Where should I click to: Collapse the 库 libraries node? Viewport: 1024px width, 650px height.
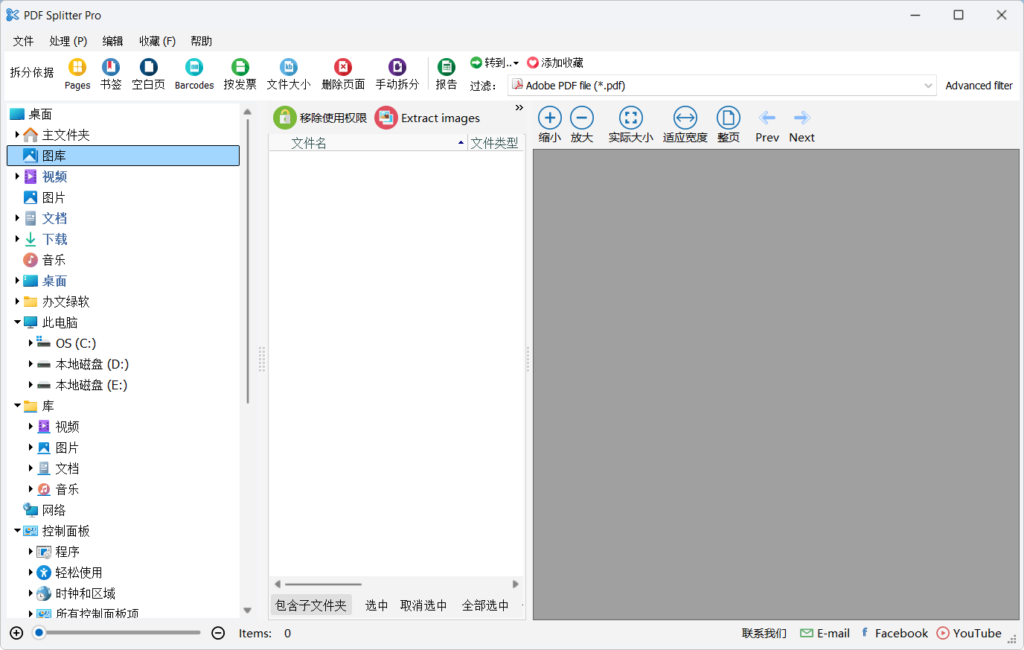[x=17, y=406]
